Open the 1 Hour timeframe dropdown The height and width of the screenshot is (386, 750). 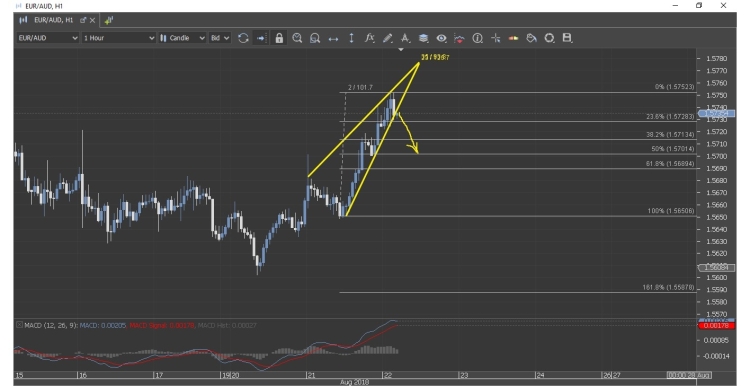pos(119,38)
